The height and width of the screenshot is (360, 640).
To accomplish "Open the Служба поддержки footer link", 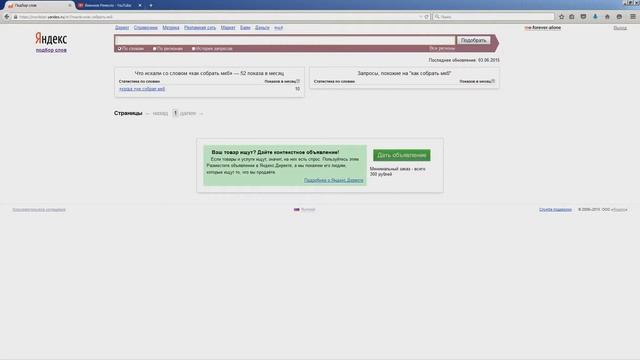I will pos(555,209).
